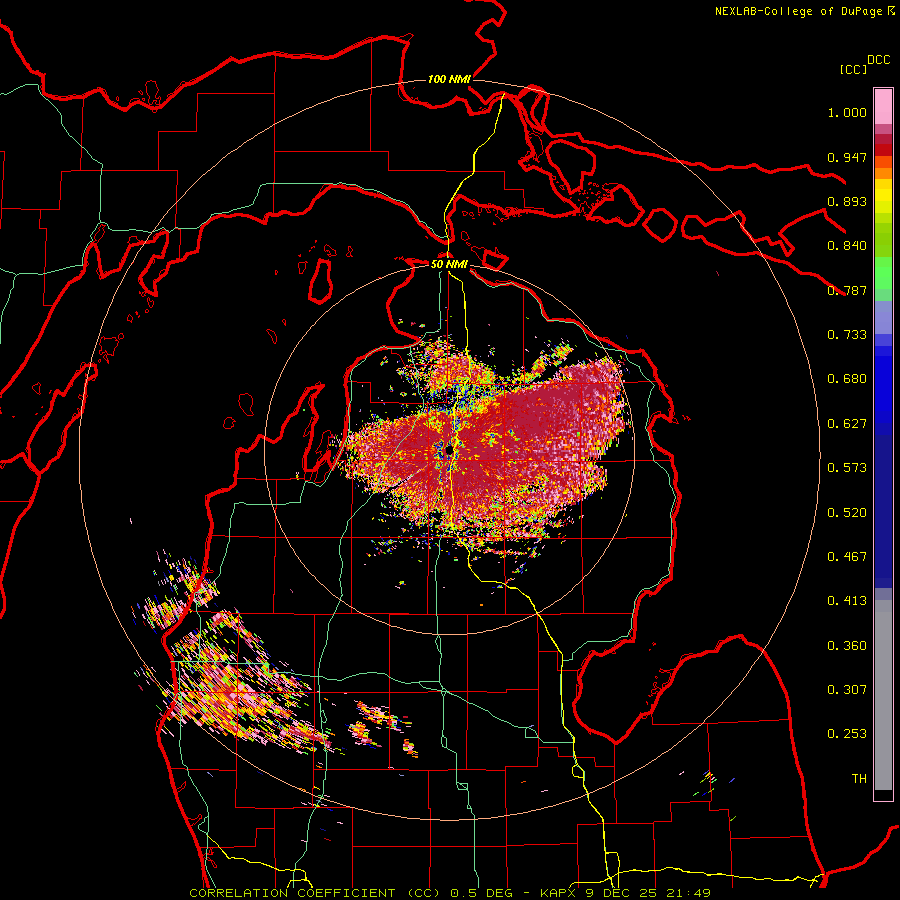The image size is (900, 900).
Task: Click the 0.947 color scale value
Action: [x=847, y=157]
